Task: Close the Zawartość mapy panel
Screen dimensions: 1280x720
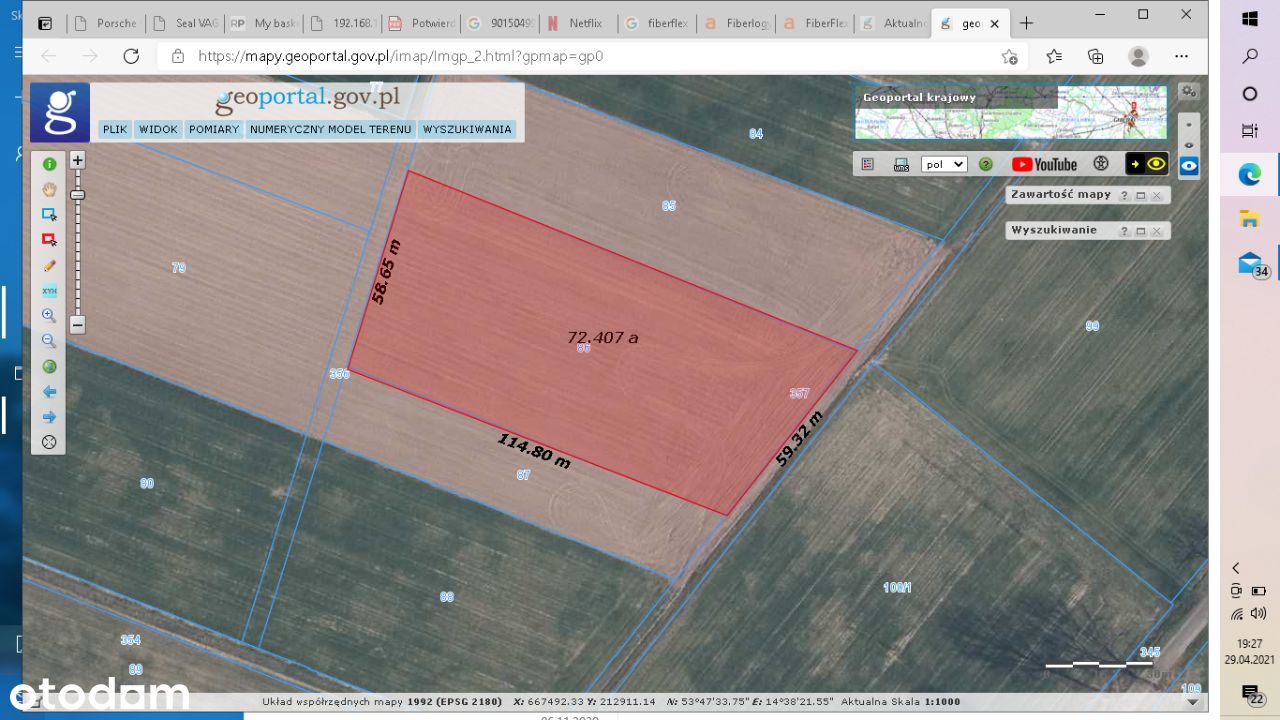Action: click(1156, 196)
